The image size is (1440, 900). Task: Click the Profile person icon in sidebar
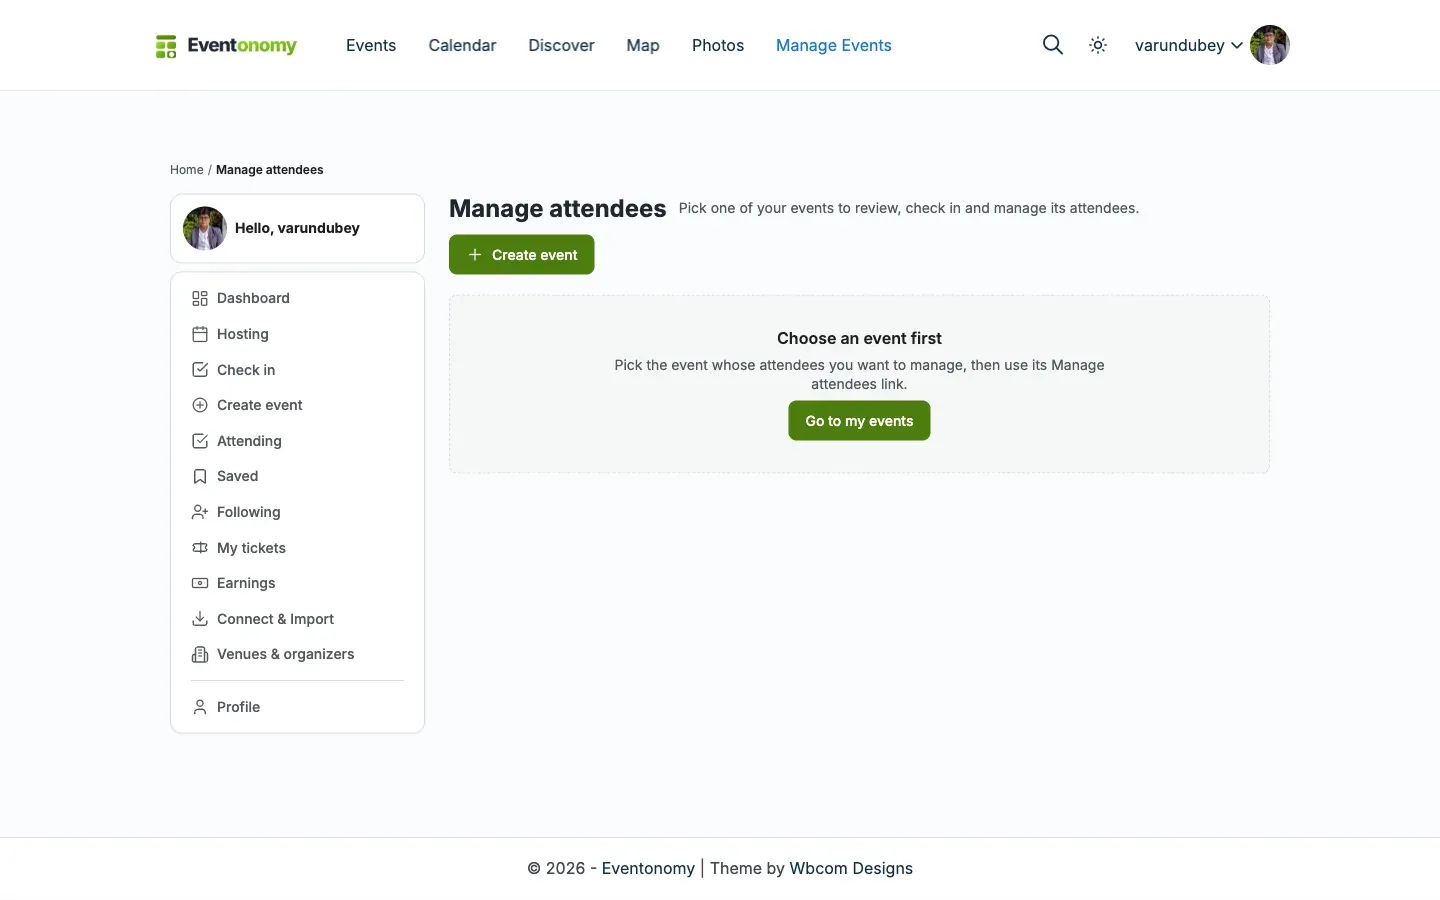200,707
